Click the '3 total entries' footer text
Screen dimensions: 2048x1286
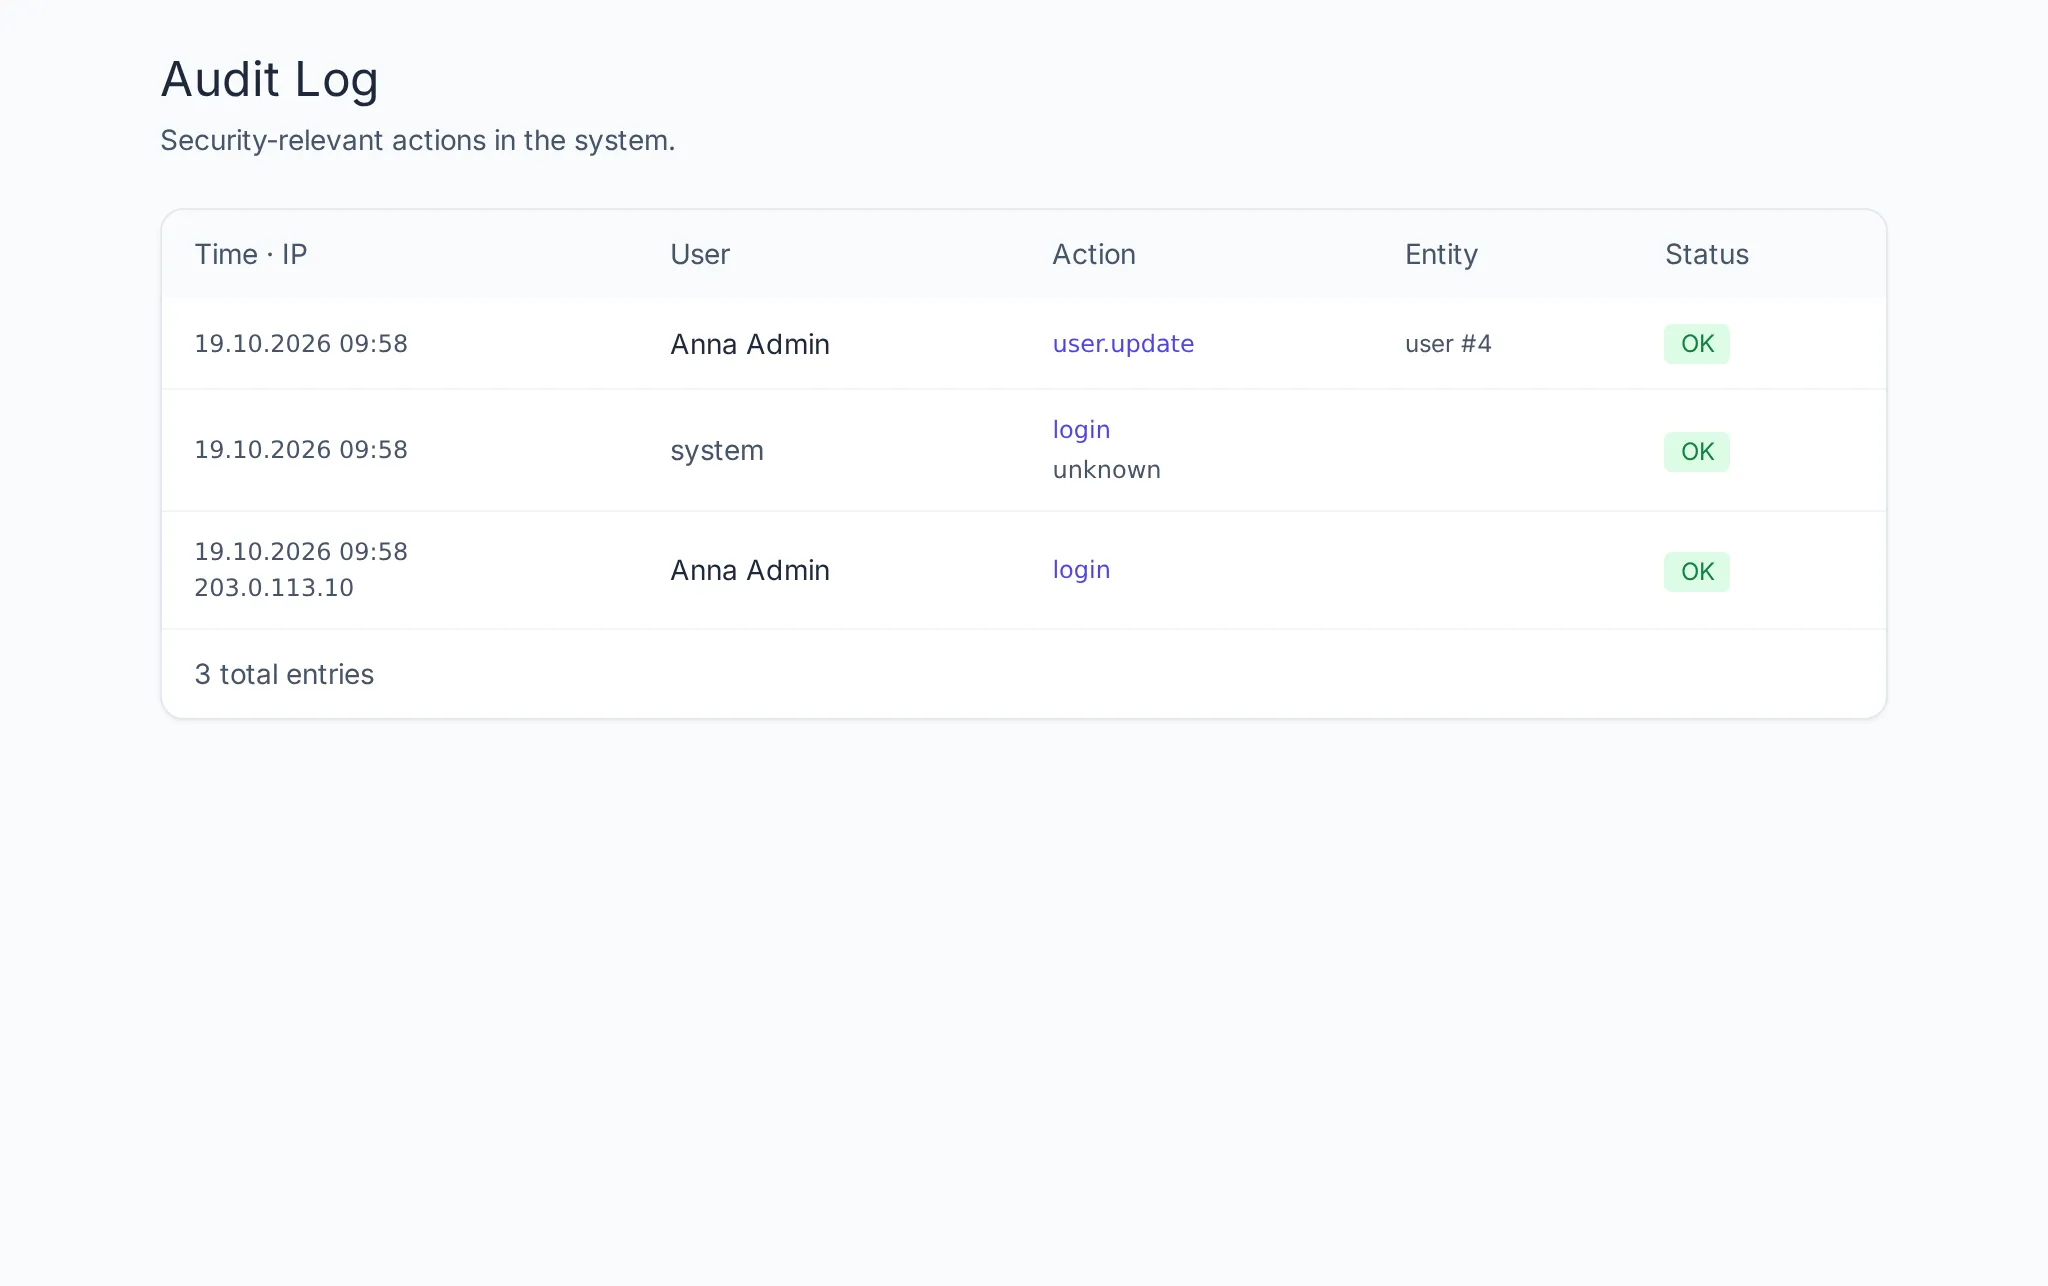[x=284, y=674]
